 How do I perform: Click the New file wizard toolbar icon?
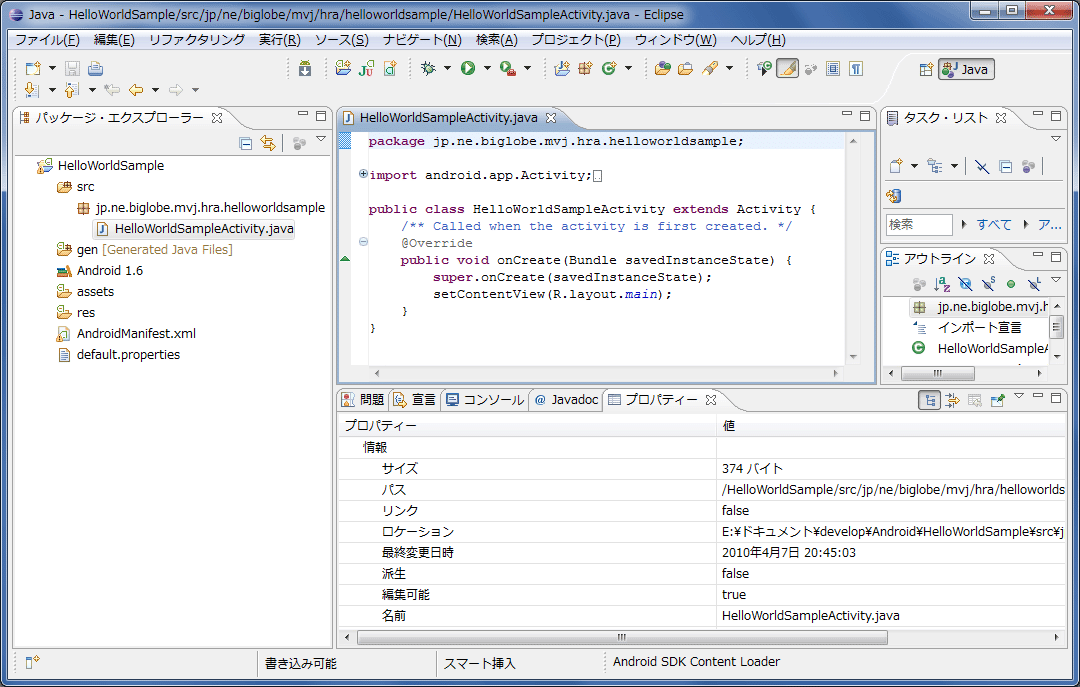coord(32,68)
